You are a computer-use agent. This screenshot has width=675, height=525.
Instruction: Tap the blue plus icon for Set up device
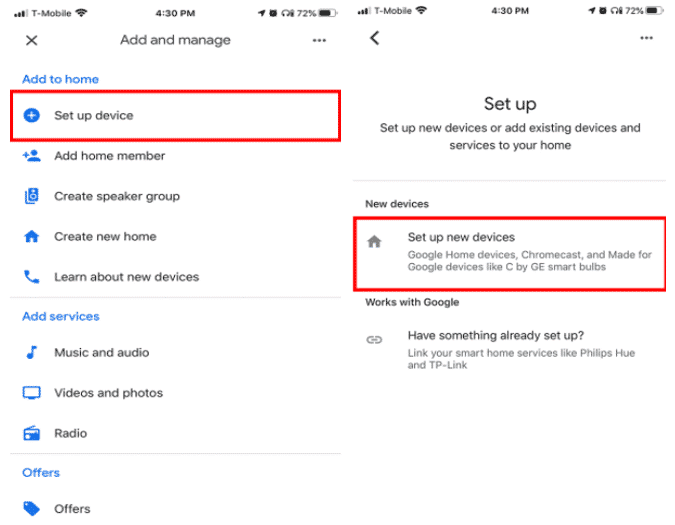pos(31,115)
